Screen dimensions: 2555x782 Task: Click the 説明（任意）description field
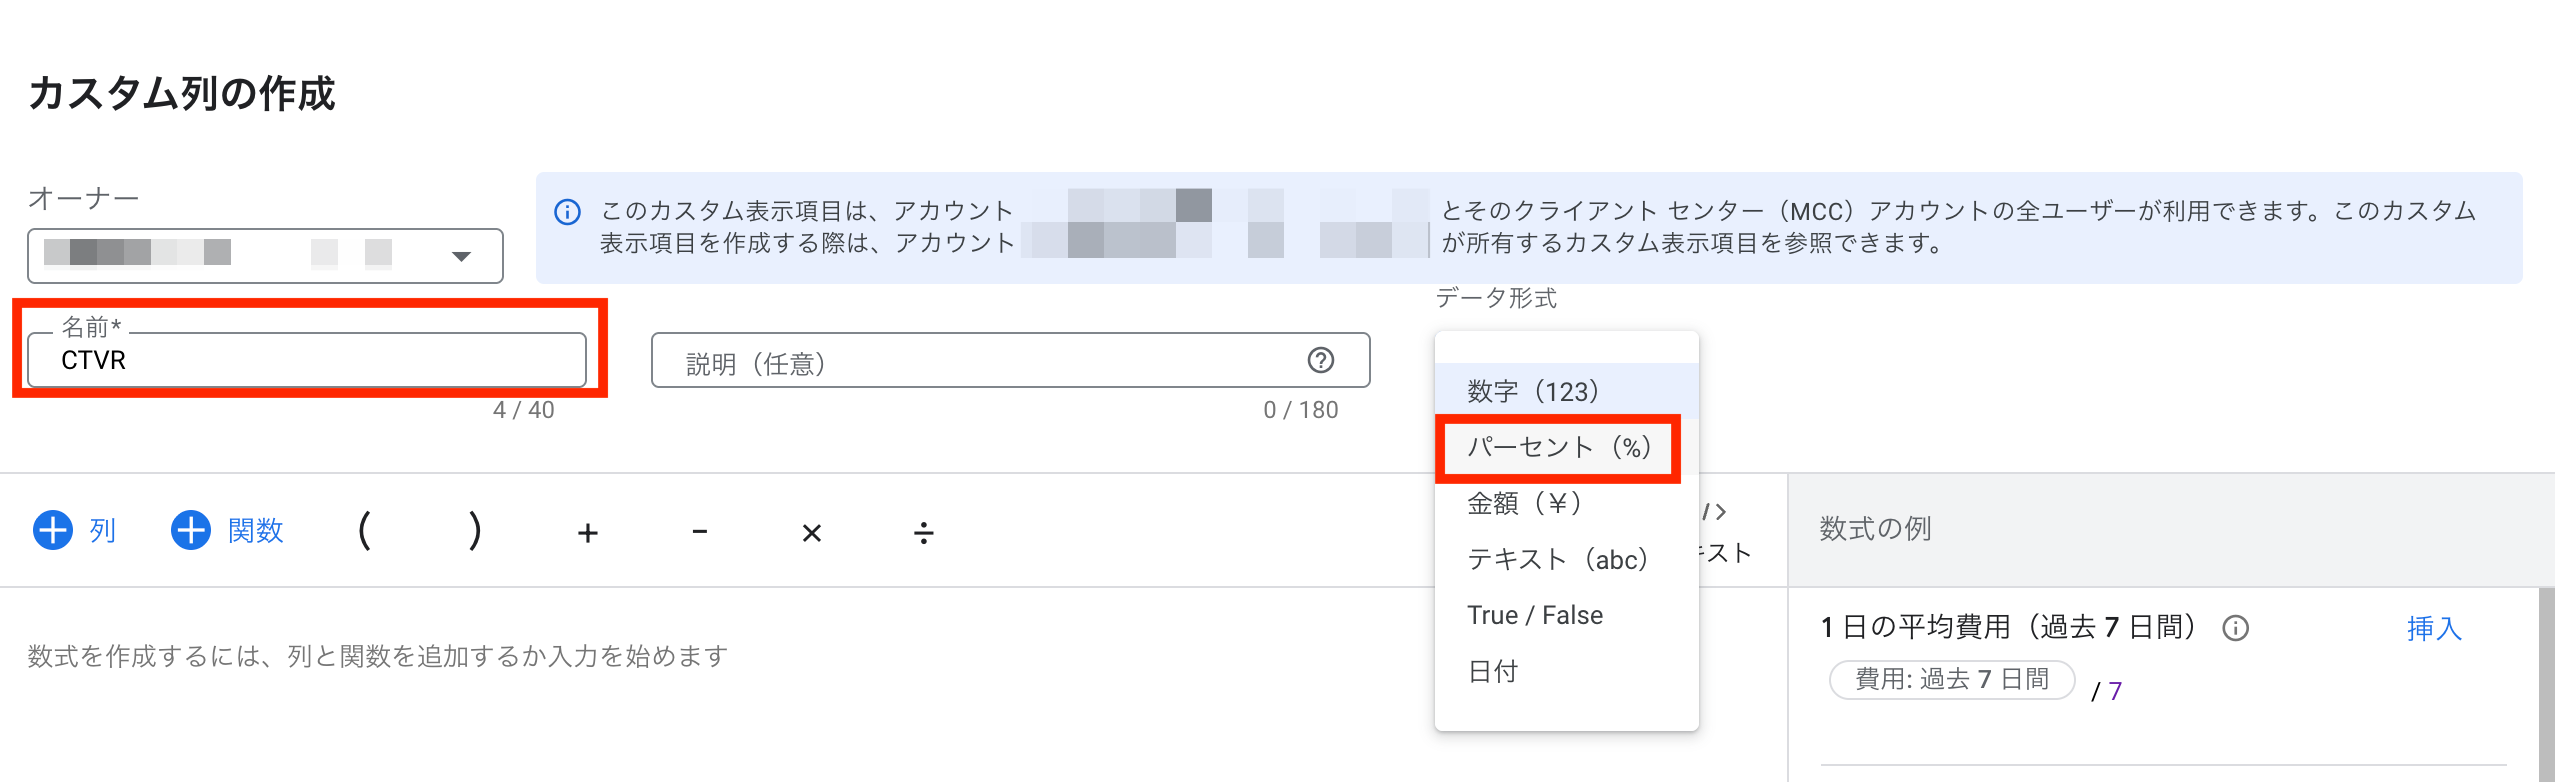tap(980, 362)
